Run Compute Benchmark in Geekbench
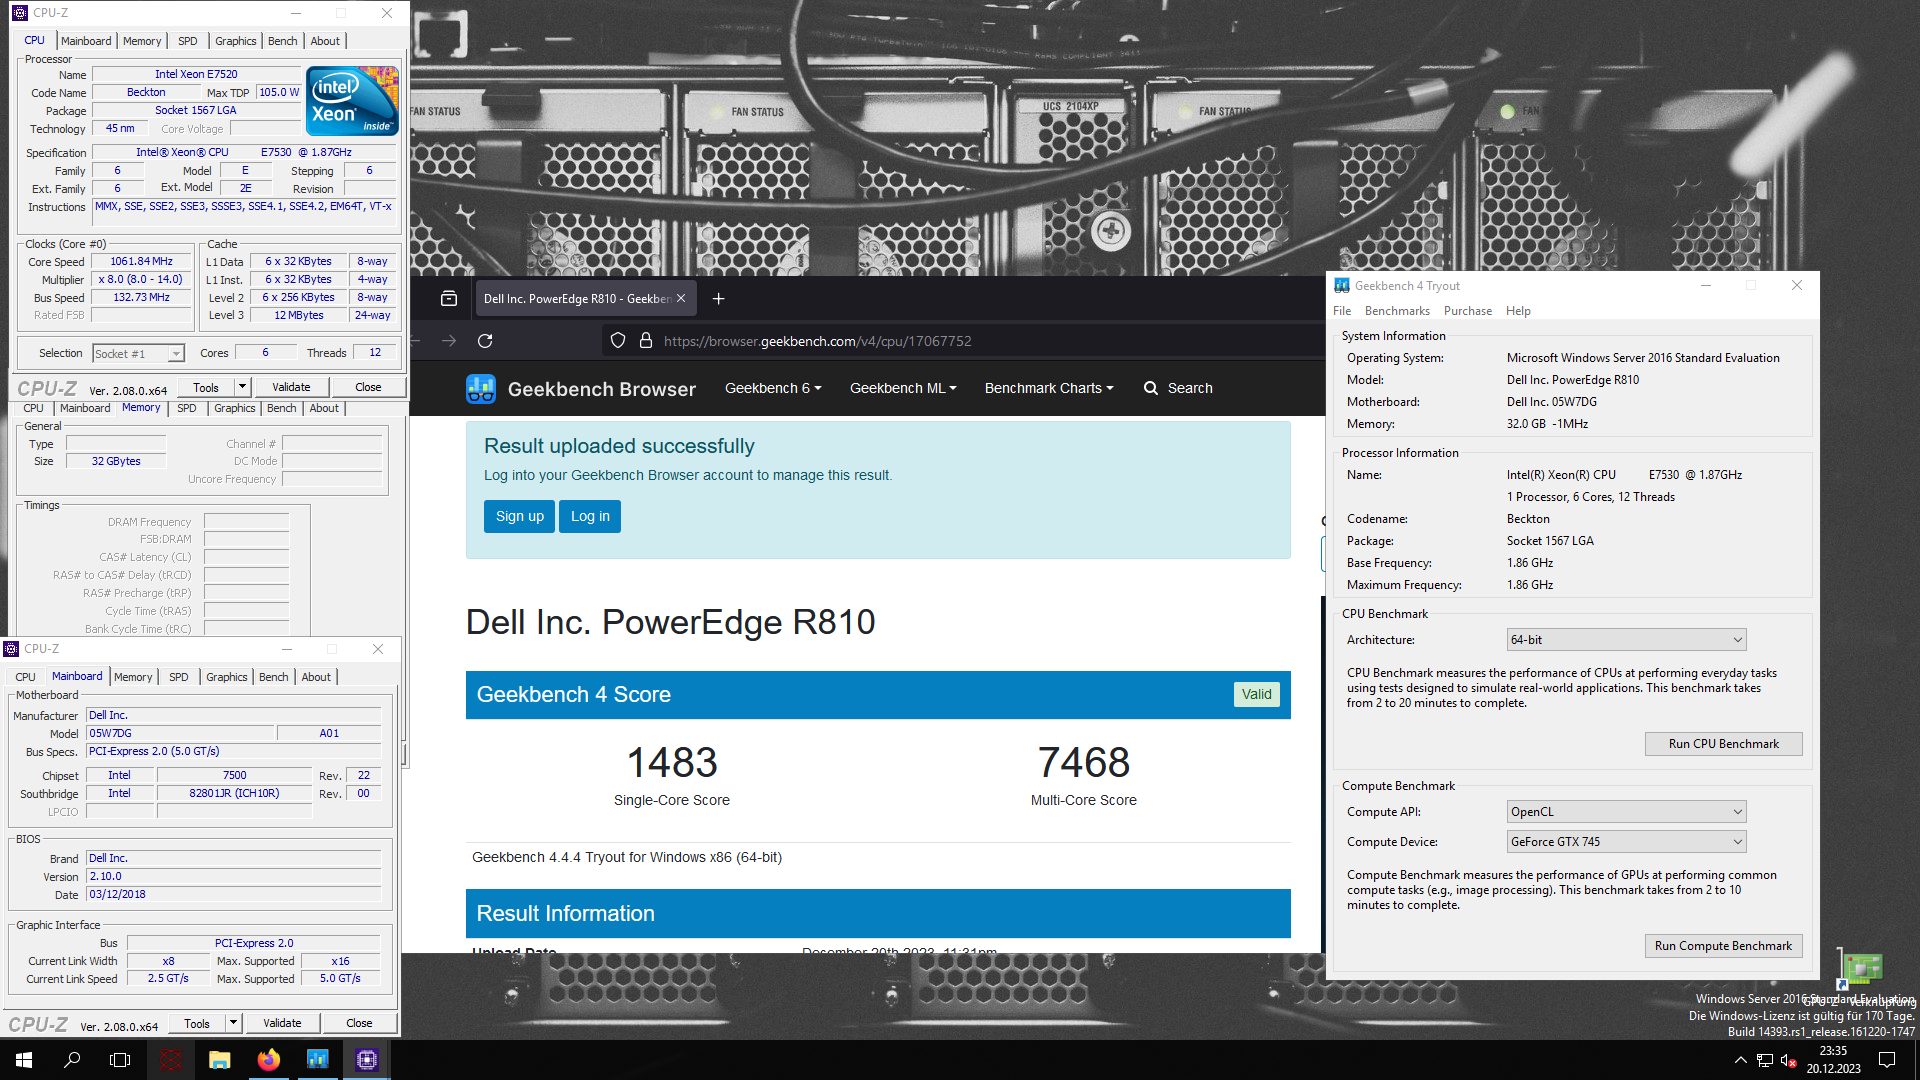 tap(1724, 946)
